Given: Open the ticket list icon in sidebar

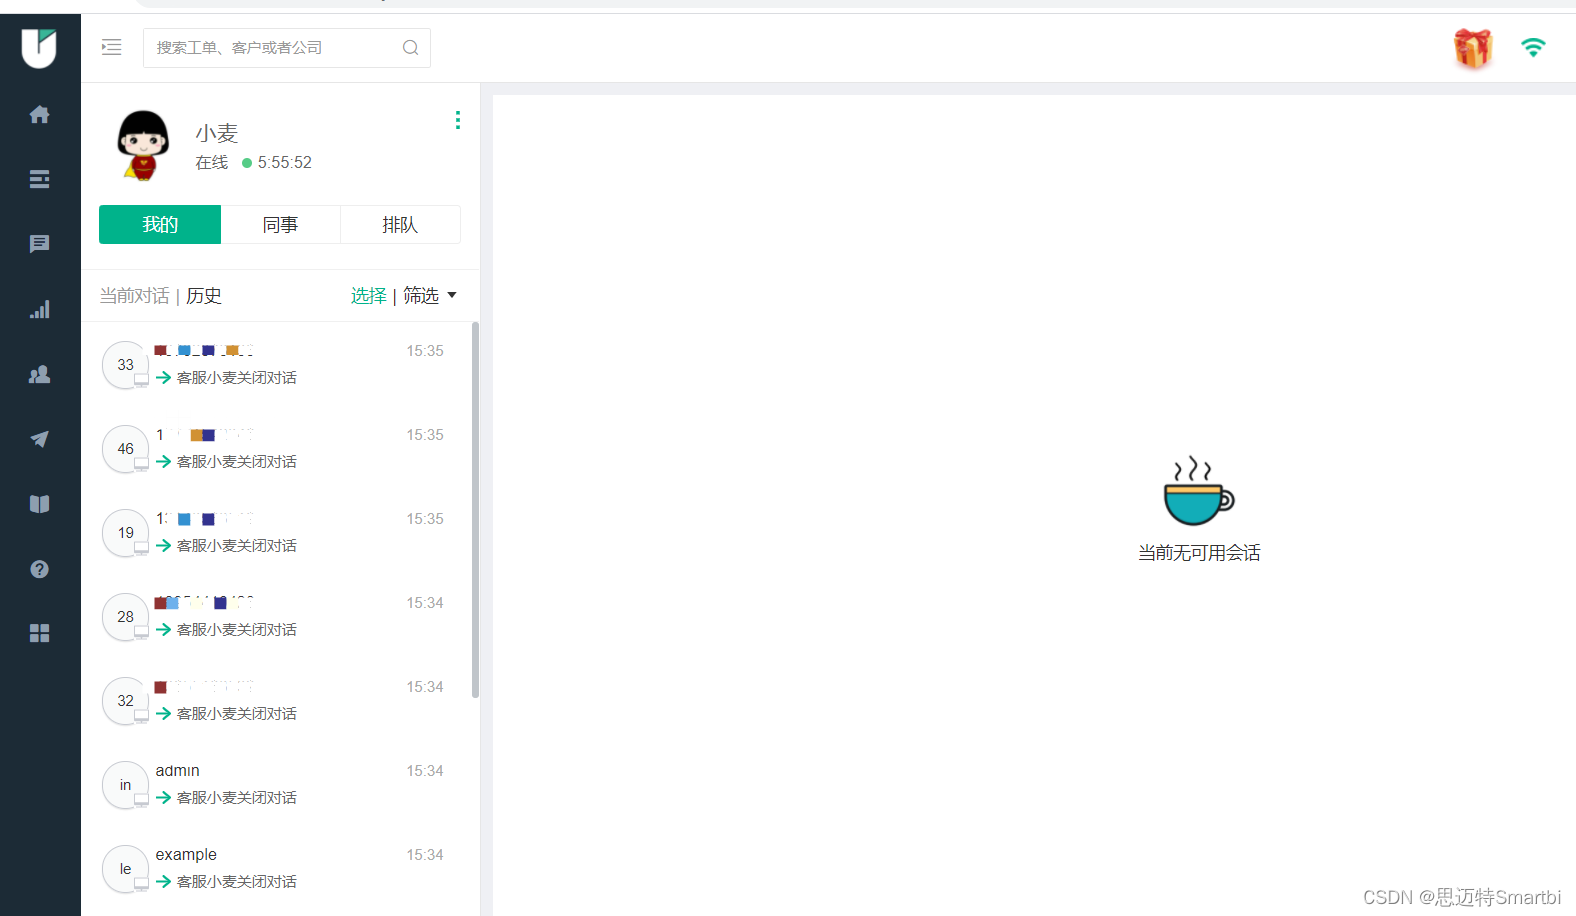Looking at the screenshot, I should click(x=40, y=179).
